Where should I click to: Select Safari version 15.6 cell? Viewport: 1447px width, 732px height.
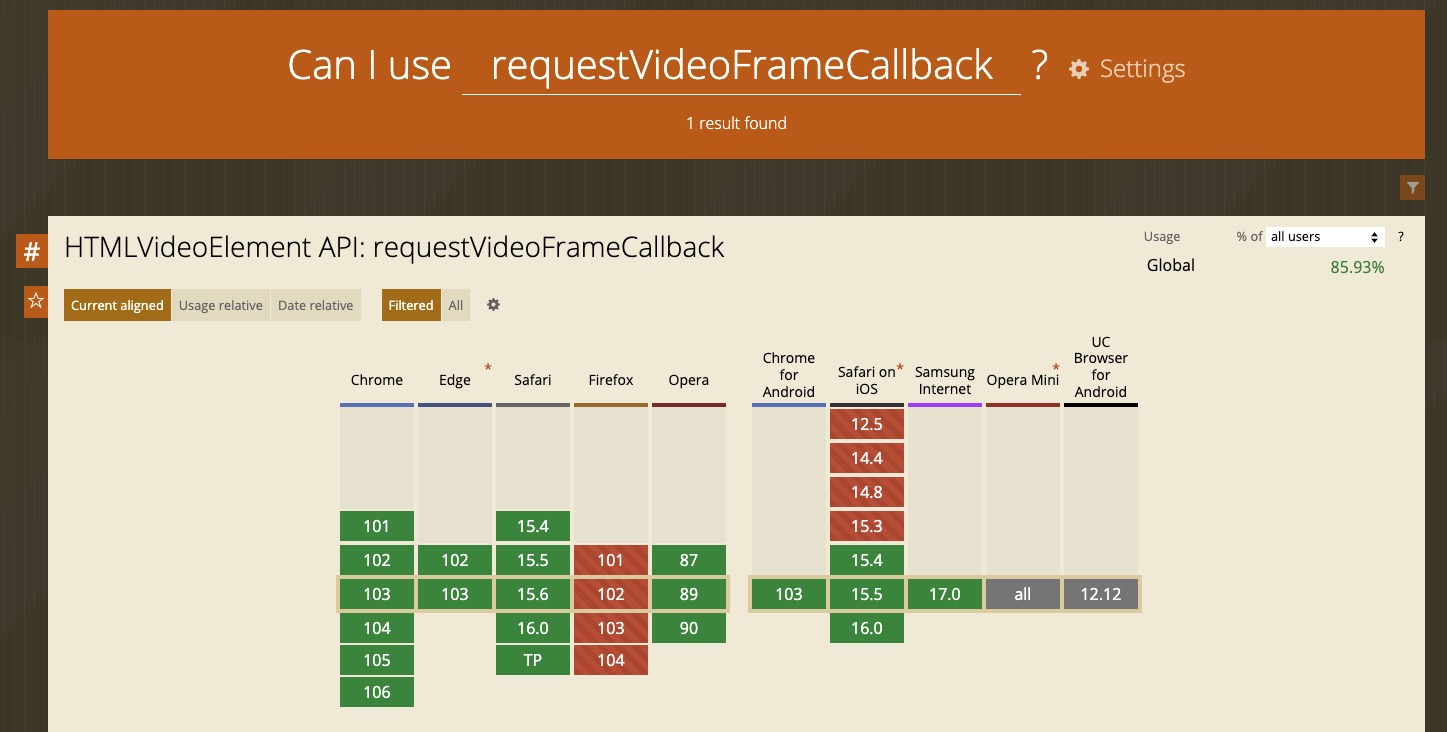533,594
